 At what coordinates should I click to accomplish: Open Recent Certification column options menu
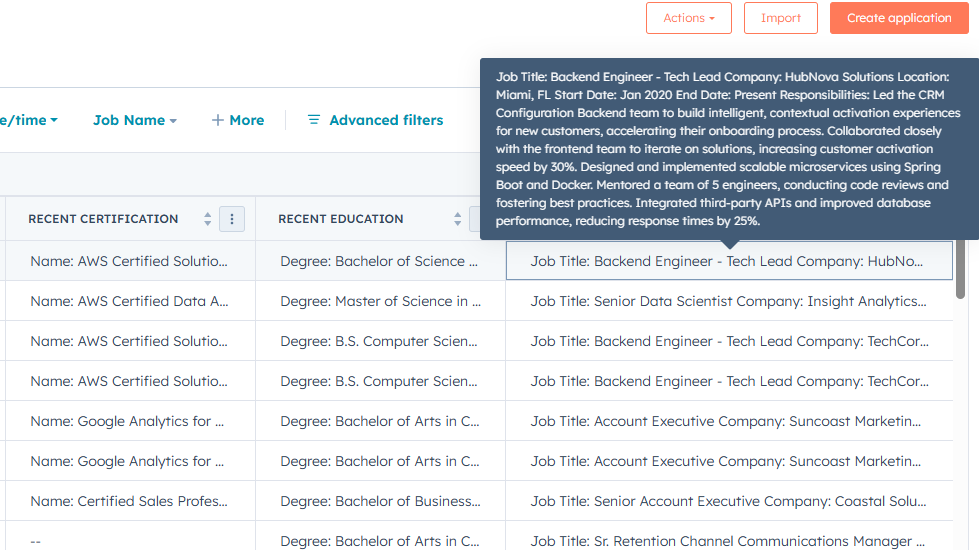pos(232,219)
